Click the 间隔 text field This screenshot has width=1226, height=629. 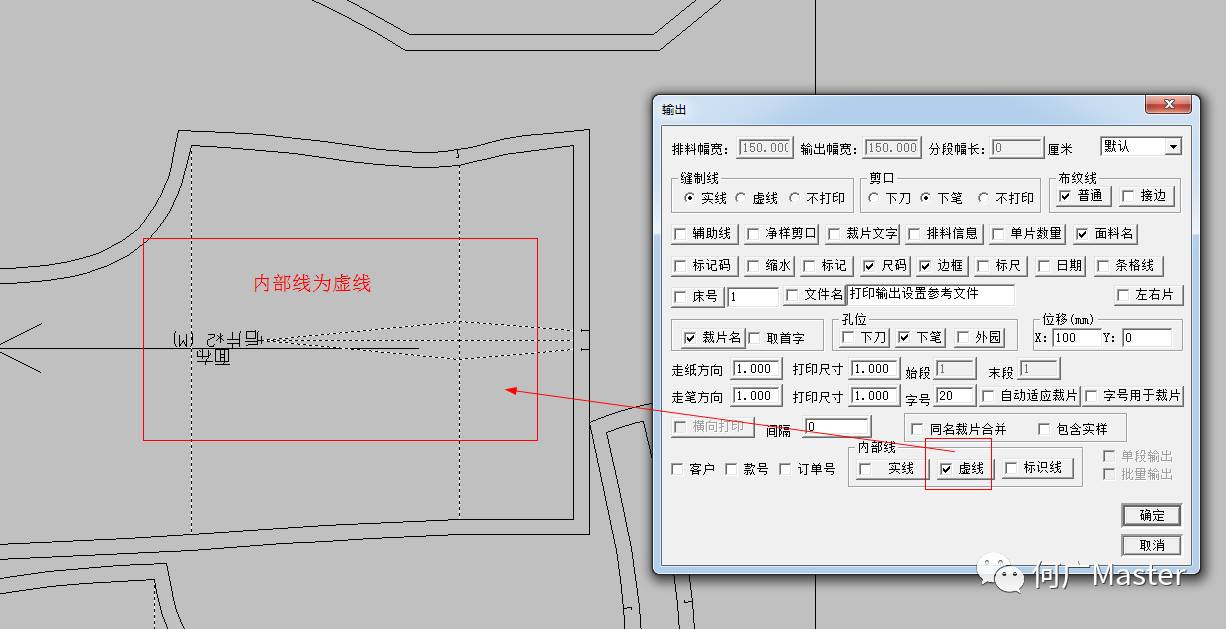point(836,428)
